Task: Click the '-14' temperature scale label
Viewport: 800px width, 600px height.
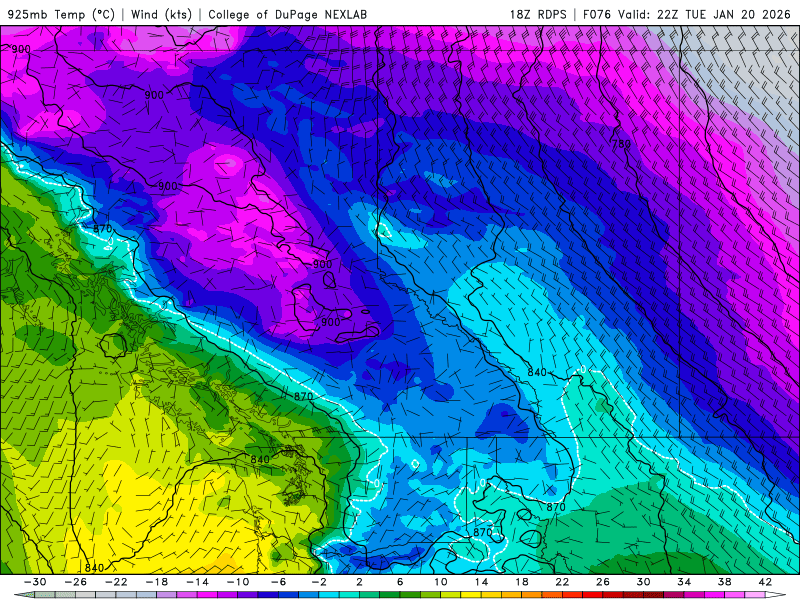Action: click(x=197, y=582)
